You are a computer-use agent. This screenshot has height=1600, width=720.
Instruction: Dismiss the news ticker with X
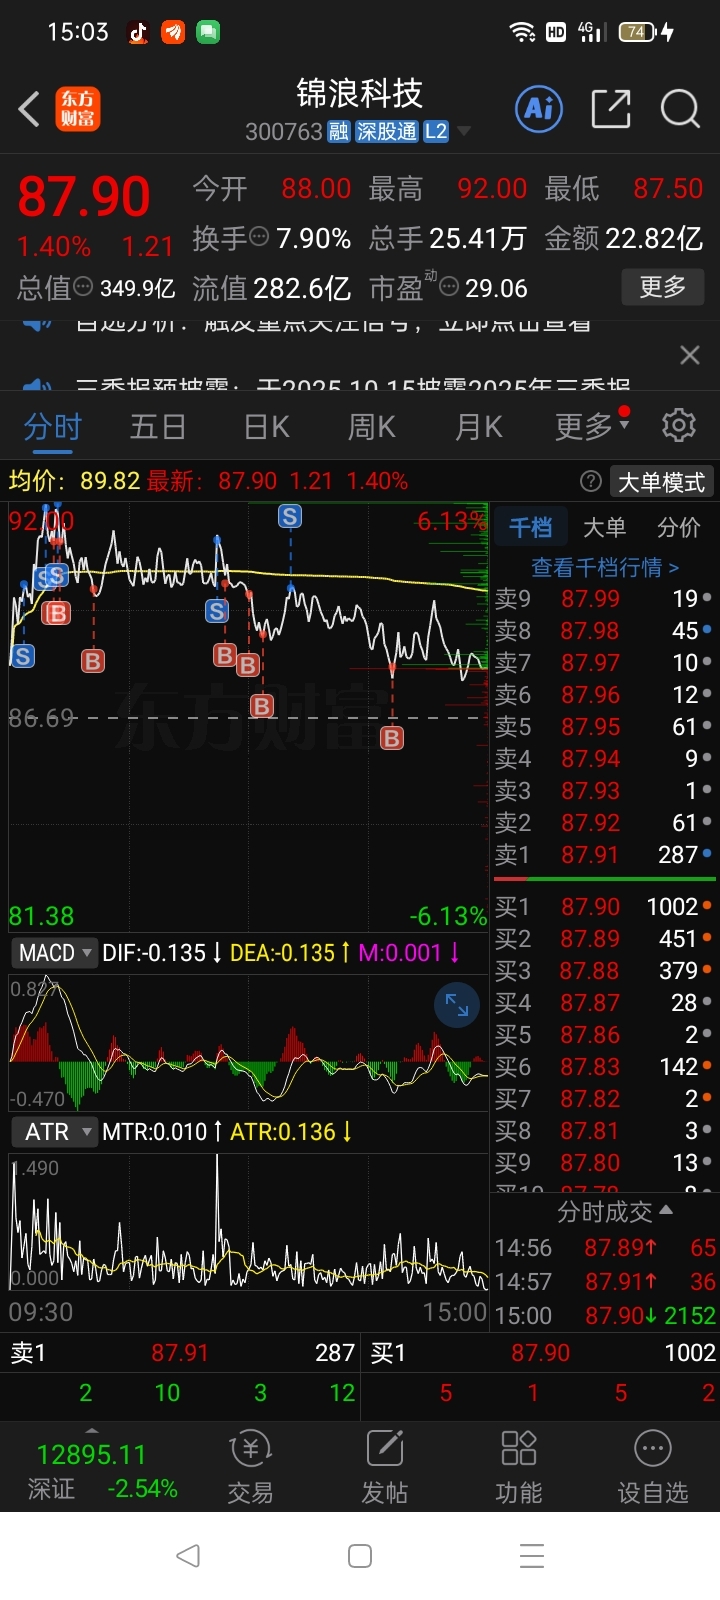[689, 355]
